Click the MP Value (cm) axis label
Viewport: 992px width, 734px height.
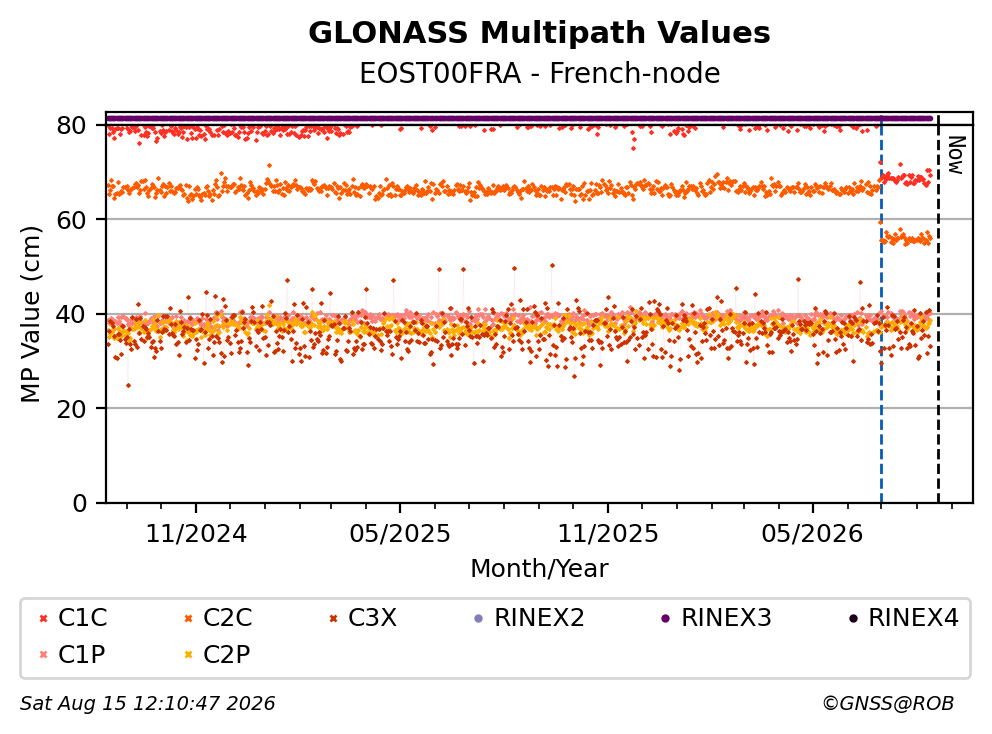pyautogui.click(x=30, y=314)
